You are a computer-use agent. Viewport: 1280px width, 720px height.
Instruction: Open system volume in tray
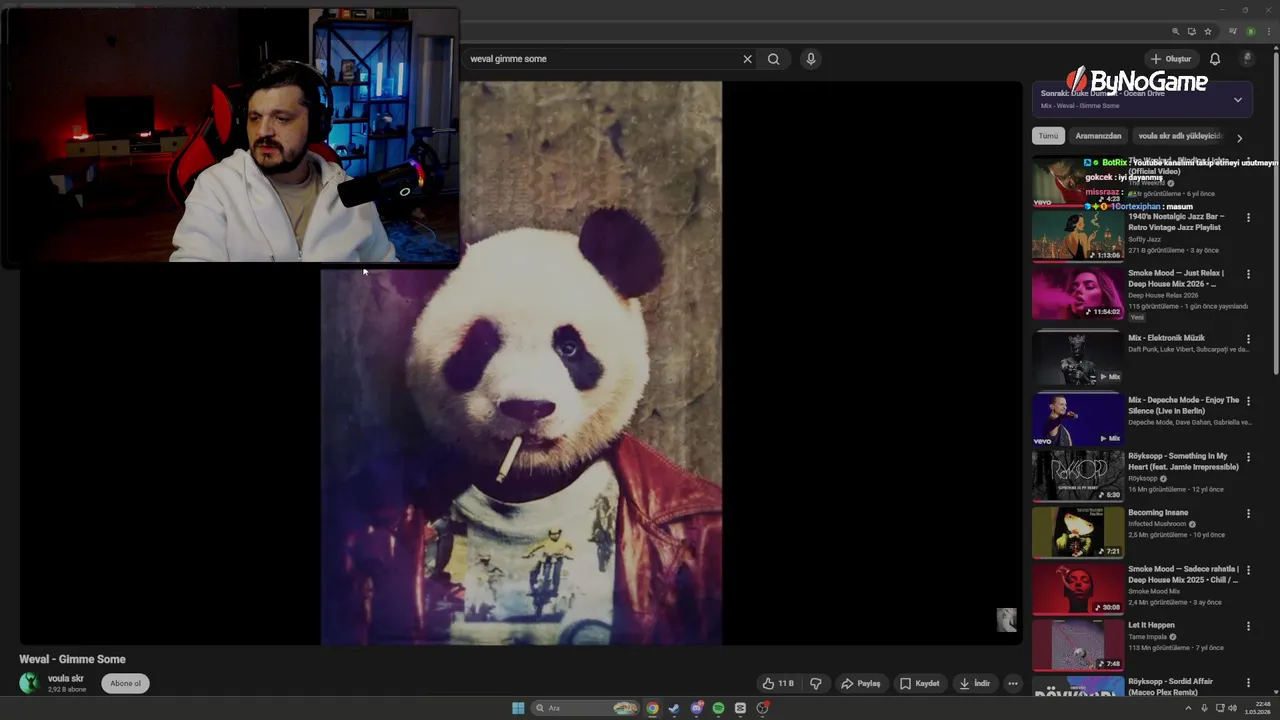coord(1232,708)
